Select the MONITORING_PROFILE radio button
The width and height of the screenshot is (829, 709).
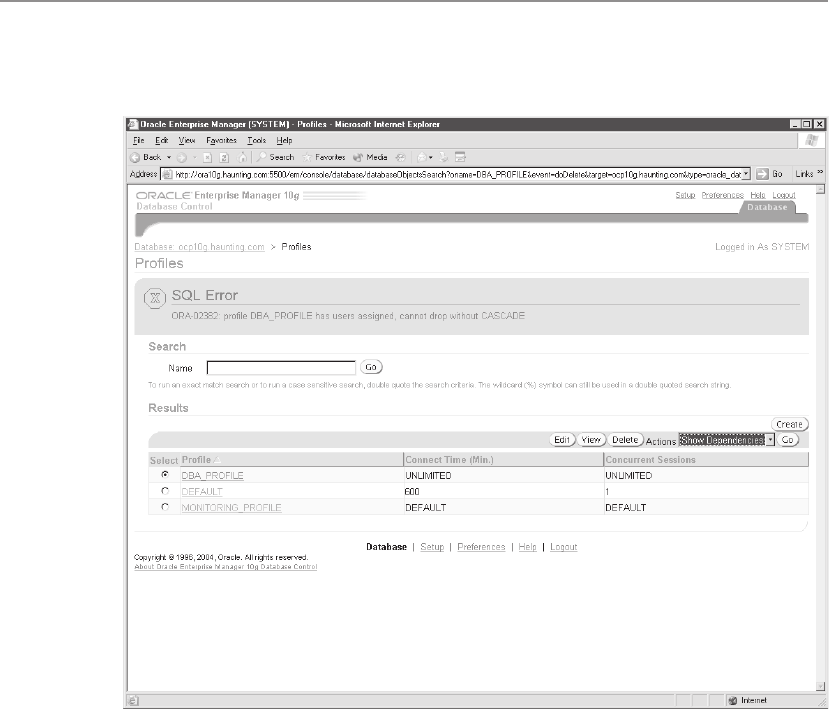[x=165, y=507]
